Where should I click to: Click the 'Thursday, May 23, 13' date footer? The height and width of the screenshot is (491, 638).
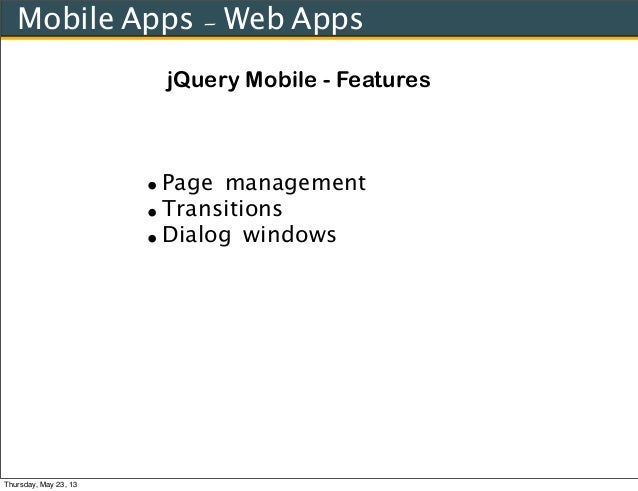click(40, 484)
